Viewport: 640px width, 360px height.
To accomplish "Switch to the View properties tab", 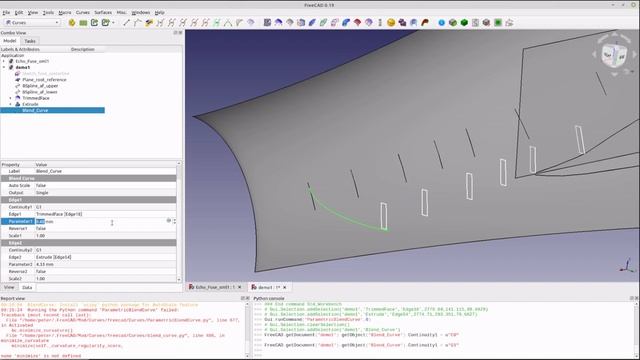I will [x=9, y=287].
